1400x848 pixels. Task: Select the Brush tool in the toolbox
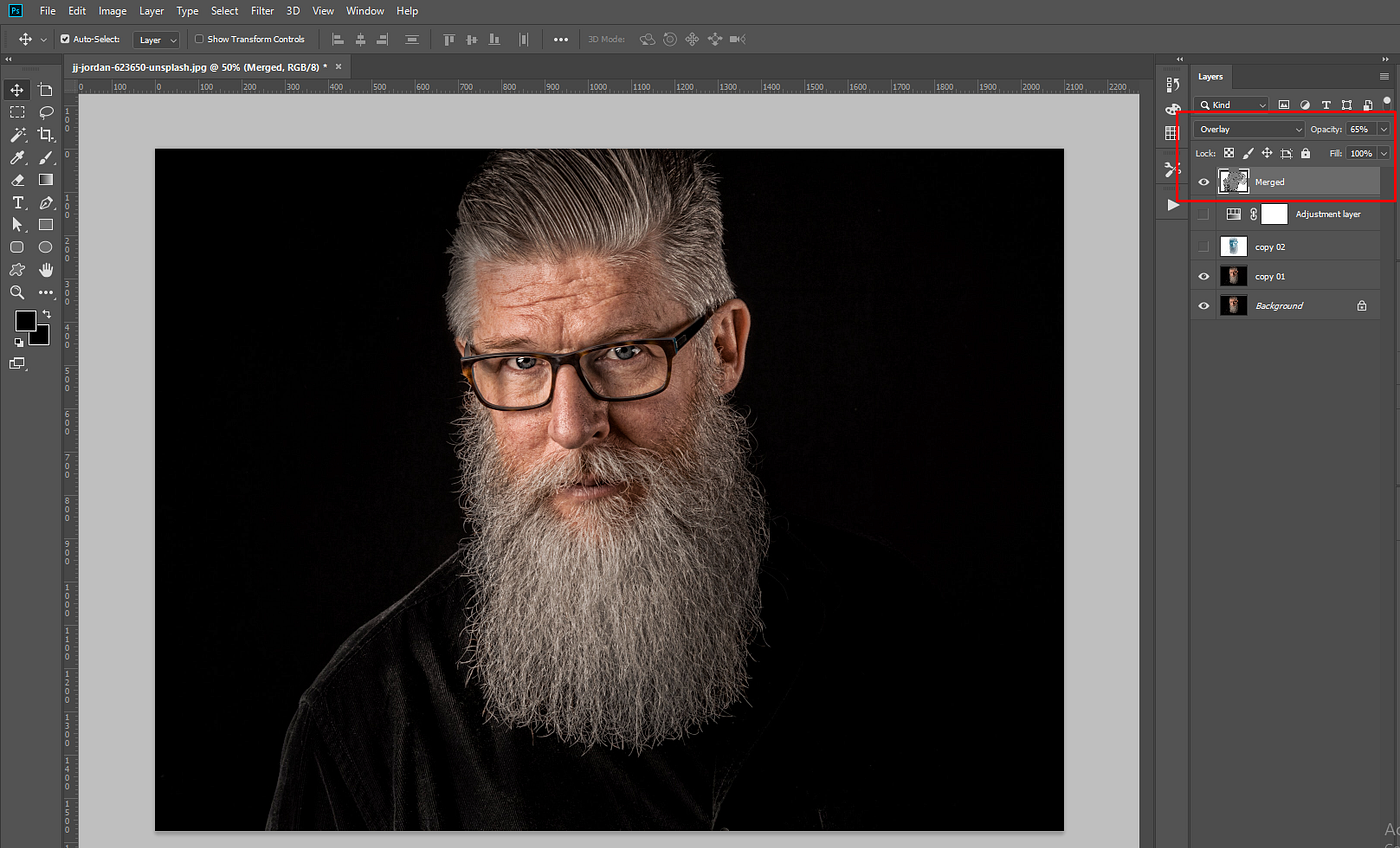point(45,158)
